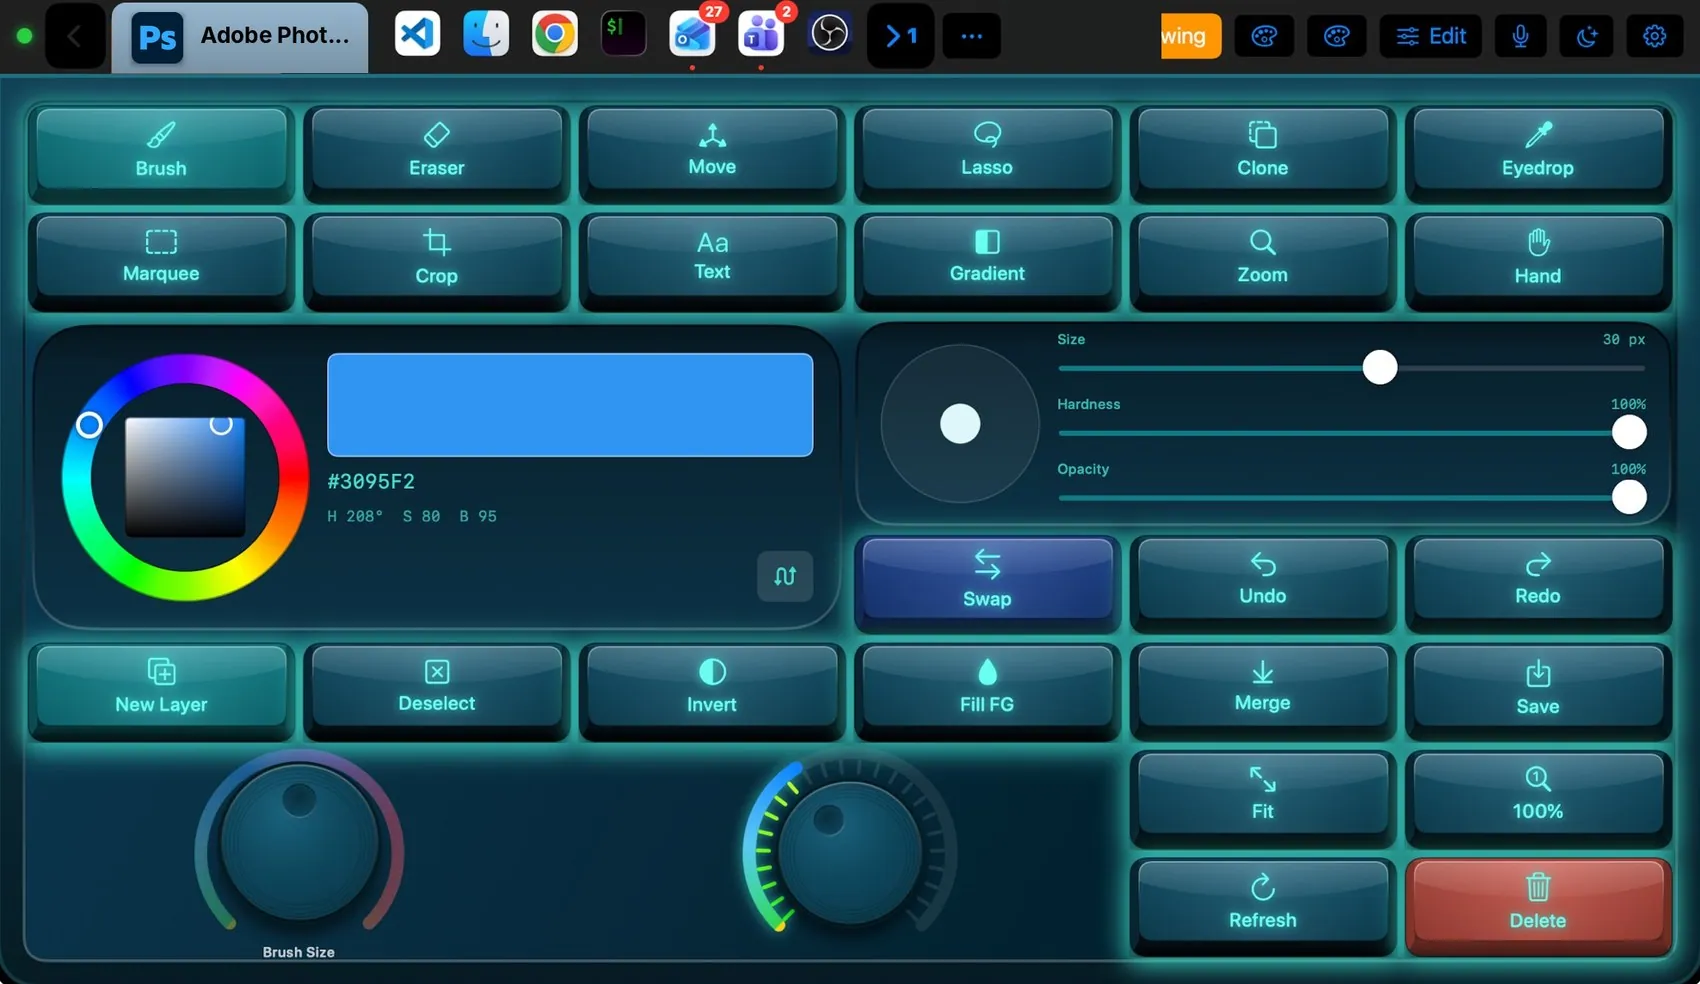Activate the Move tool
The width and height of the screenshot is (1700, 984).
point(712,151)
